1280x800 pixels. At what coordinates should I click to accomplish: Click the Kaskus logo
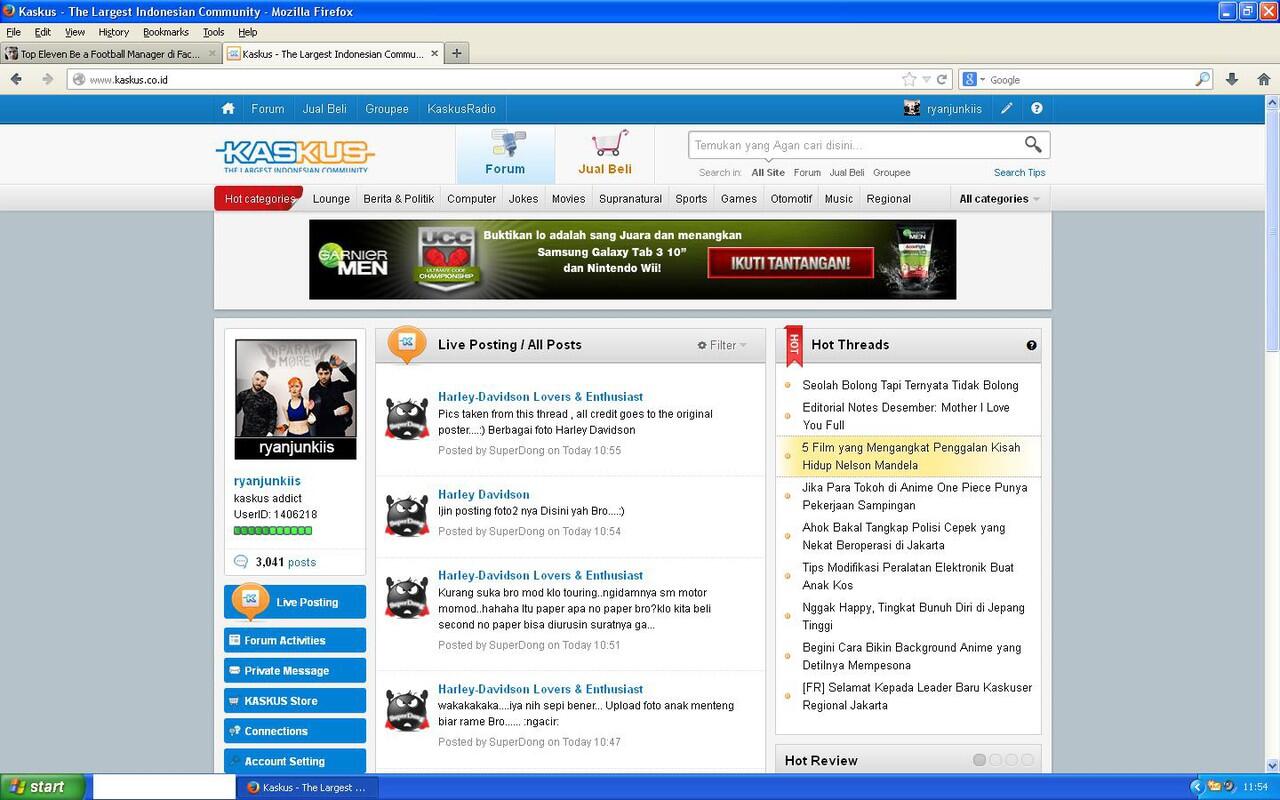[x=295, y=156]
